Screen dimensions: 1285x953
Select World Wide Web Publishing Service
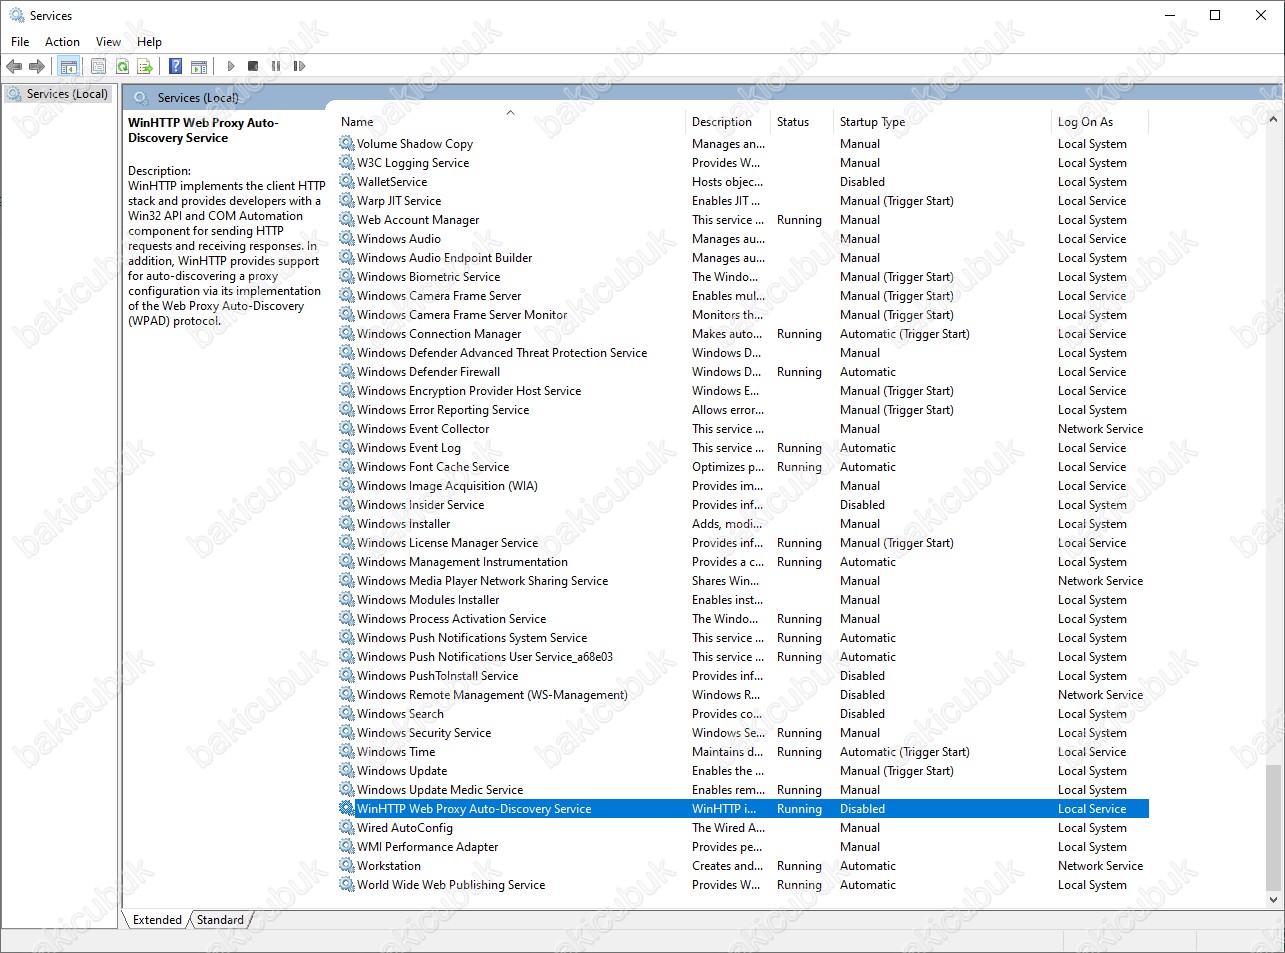pos(743,885)
